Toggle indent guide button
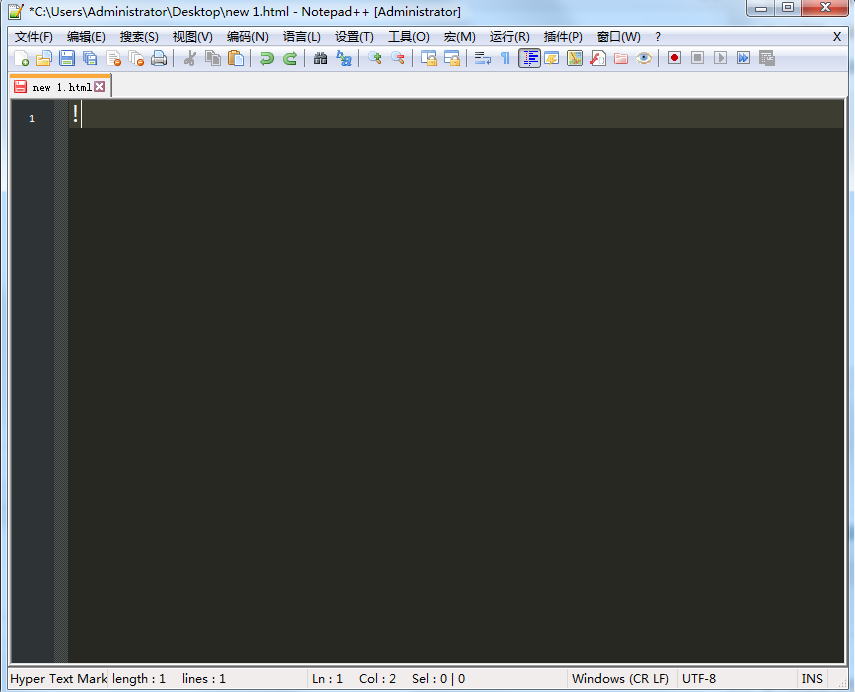855x692 pixels. pyautogui.click(x=529, y=58)
